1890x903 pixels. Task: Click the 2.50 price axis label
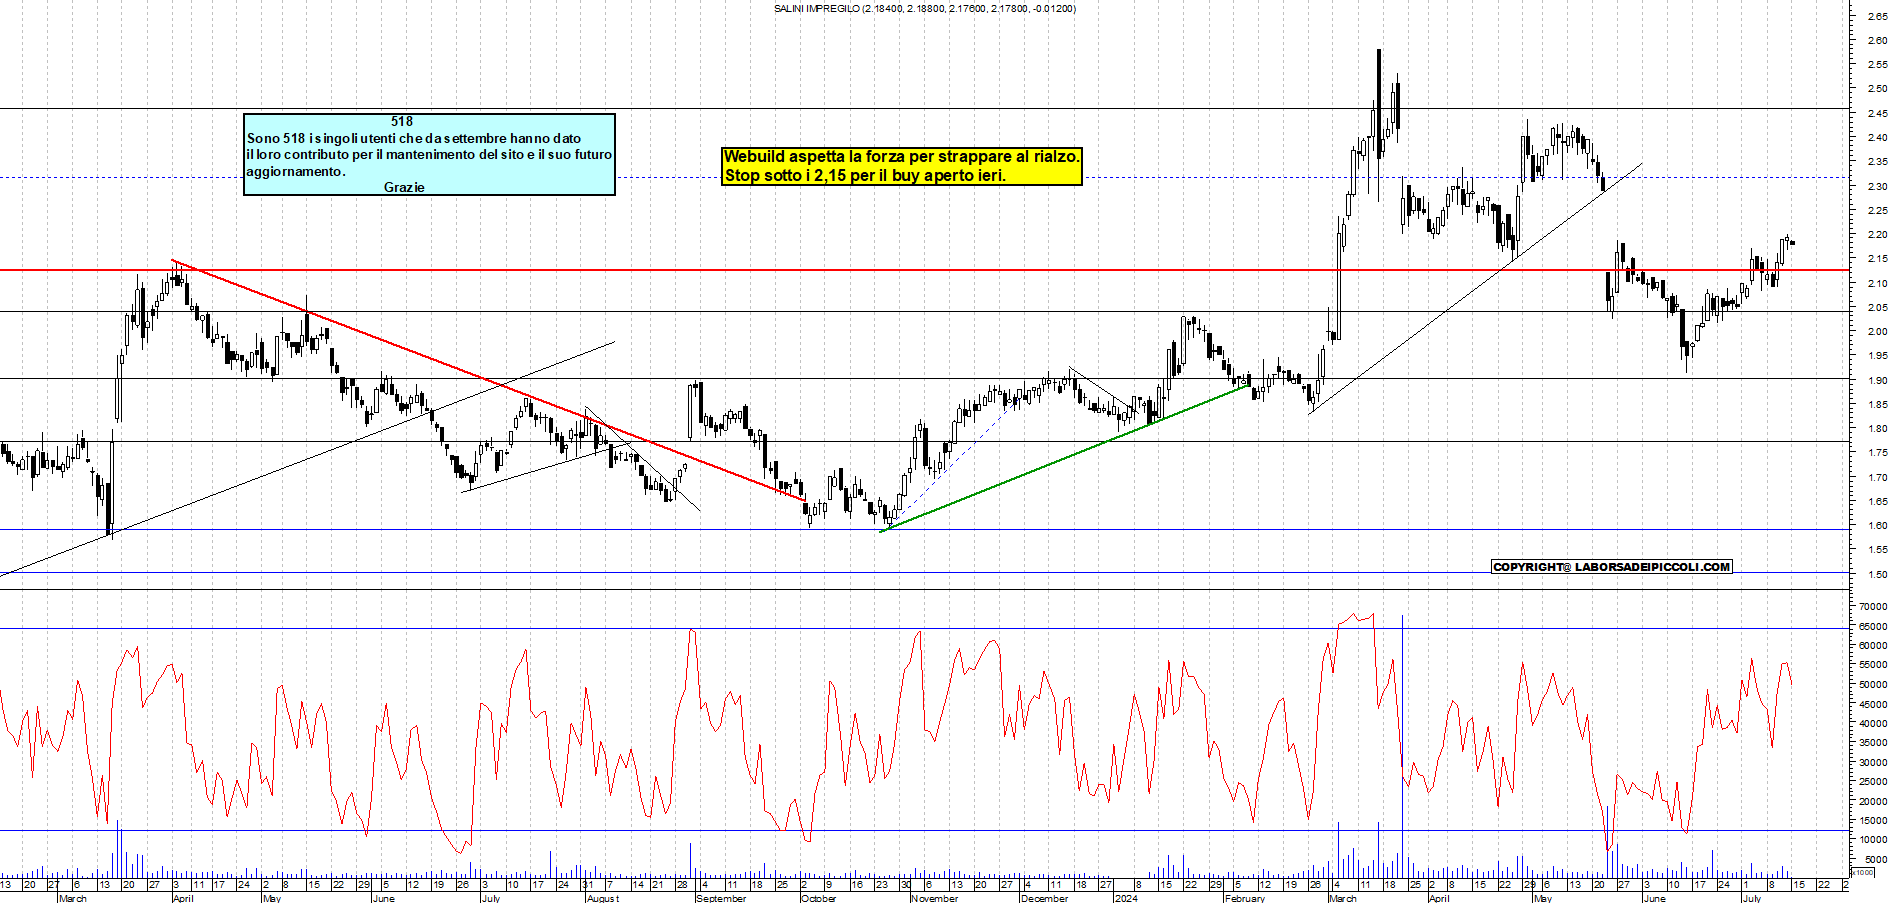point(1877,89)
